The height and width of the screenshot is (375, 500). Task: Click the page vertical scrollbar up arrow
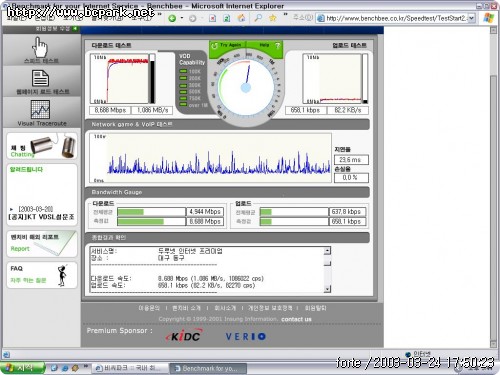[494, 30]
